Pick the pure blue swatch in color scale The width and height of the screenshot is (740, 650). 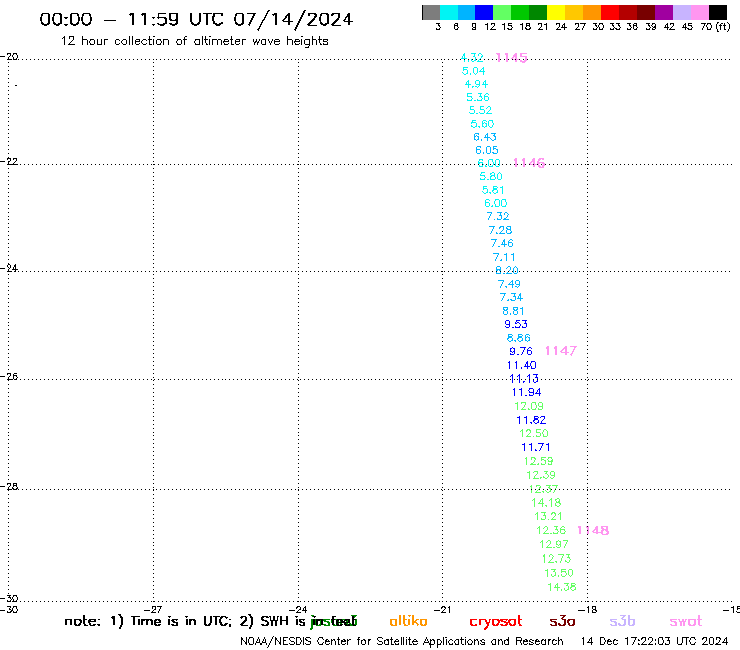[484, 12]
